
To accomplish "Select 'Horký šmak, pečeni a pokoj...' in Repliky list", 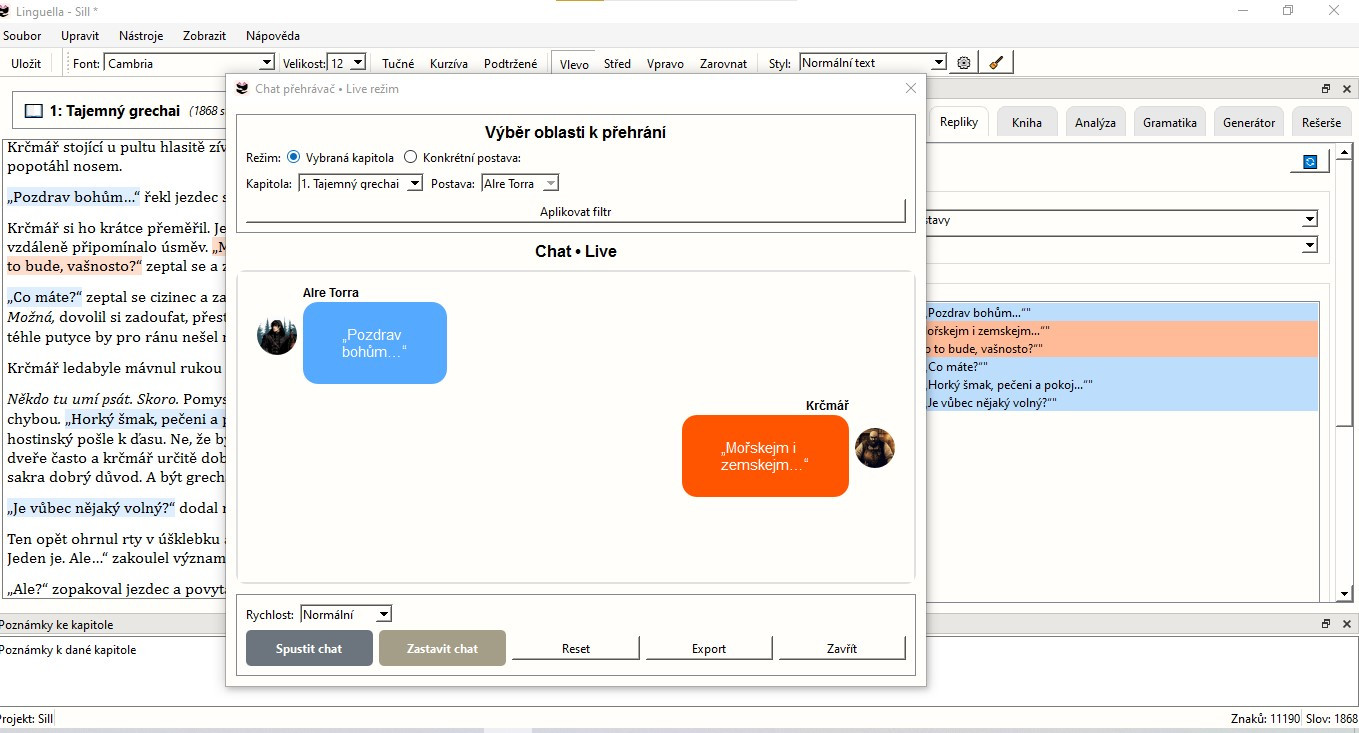I will [x=1122, y=384].
